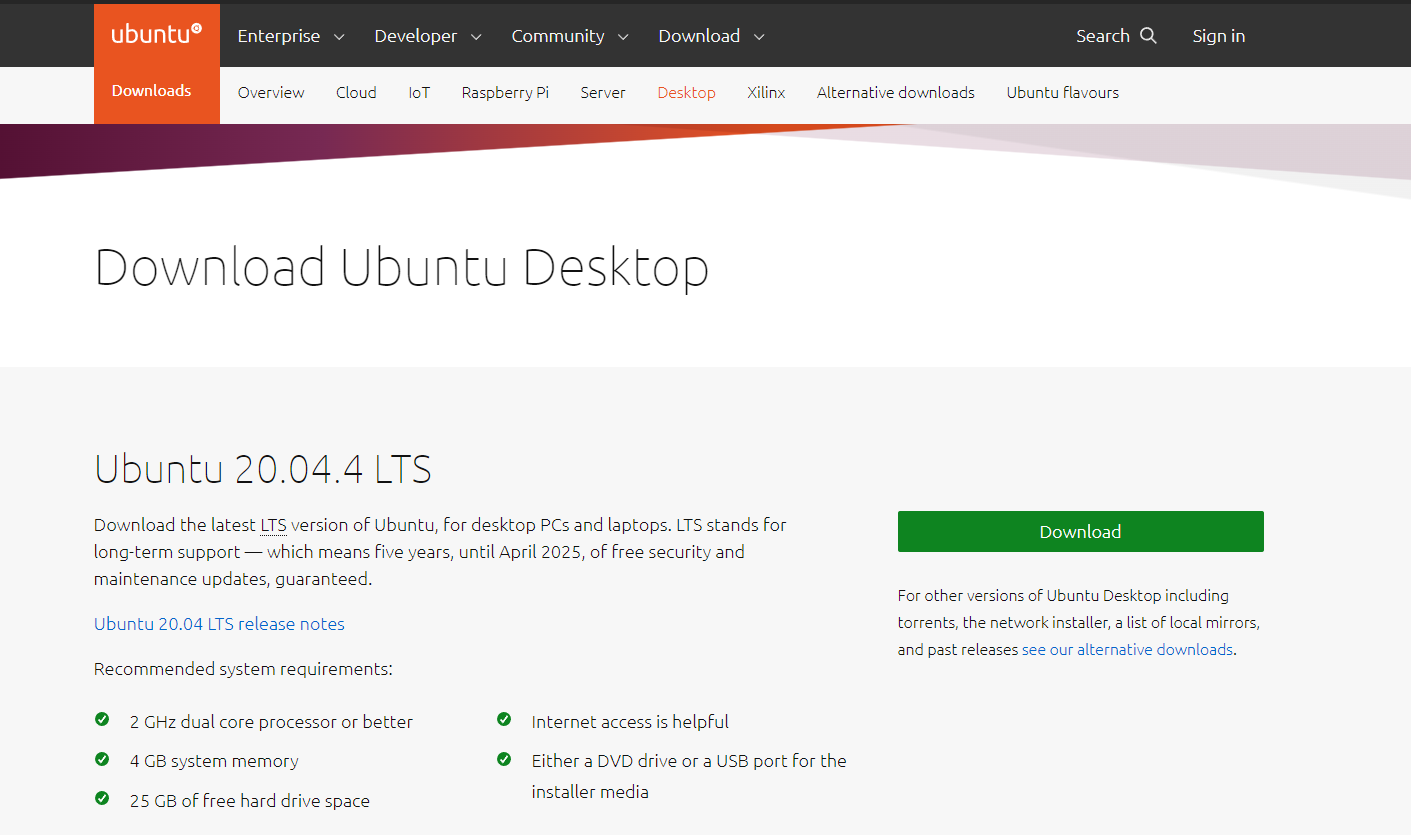Click the Ubuntu logo in header

pos(156,34)
